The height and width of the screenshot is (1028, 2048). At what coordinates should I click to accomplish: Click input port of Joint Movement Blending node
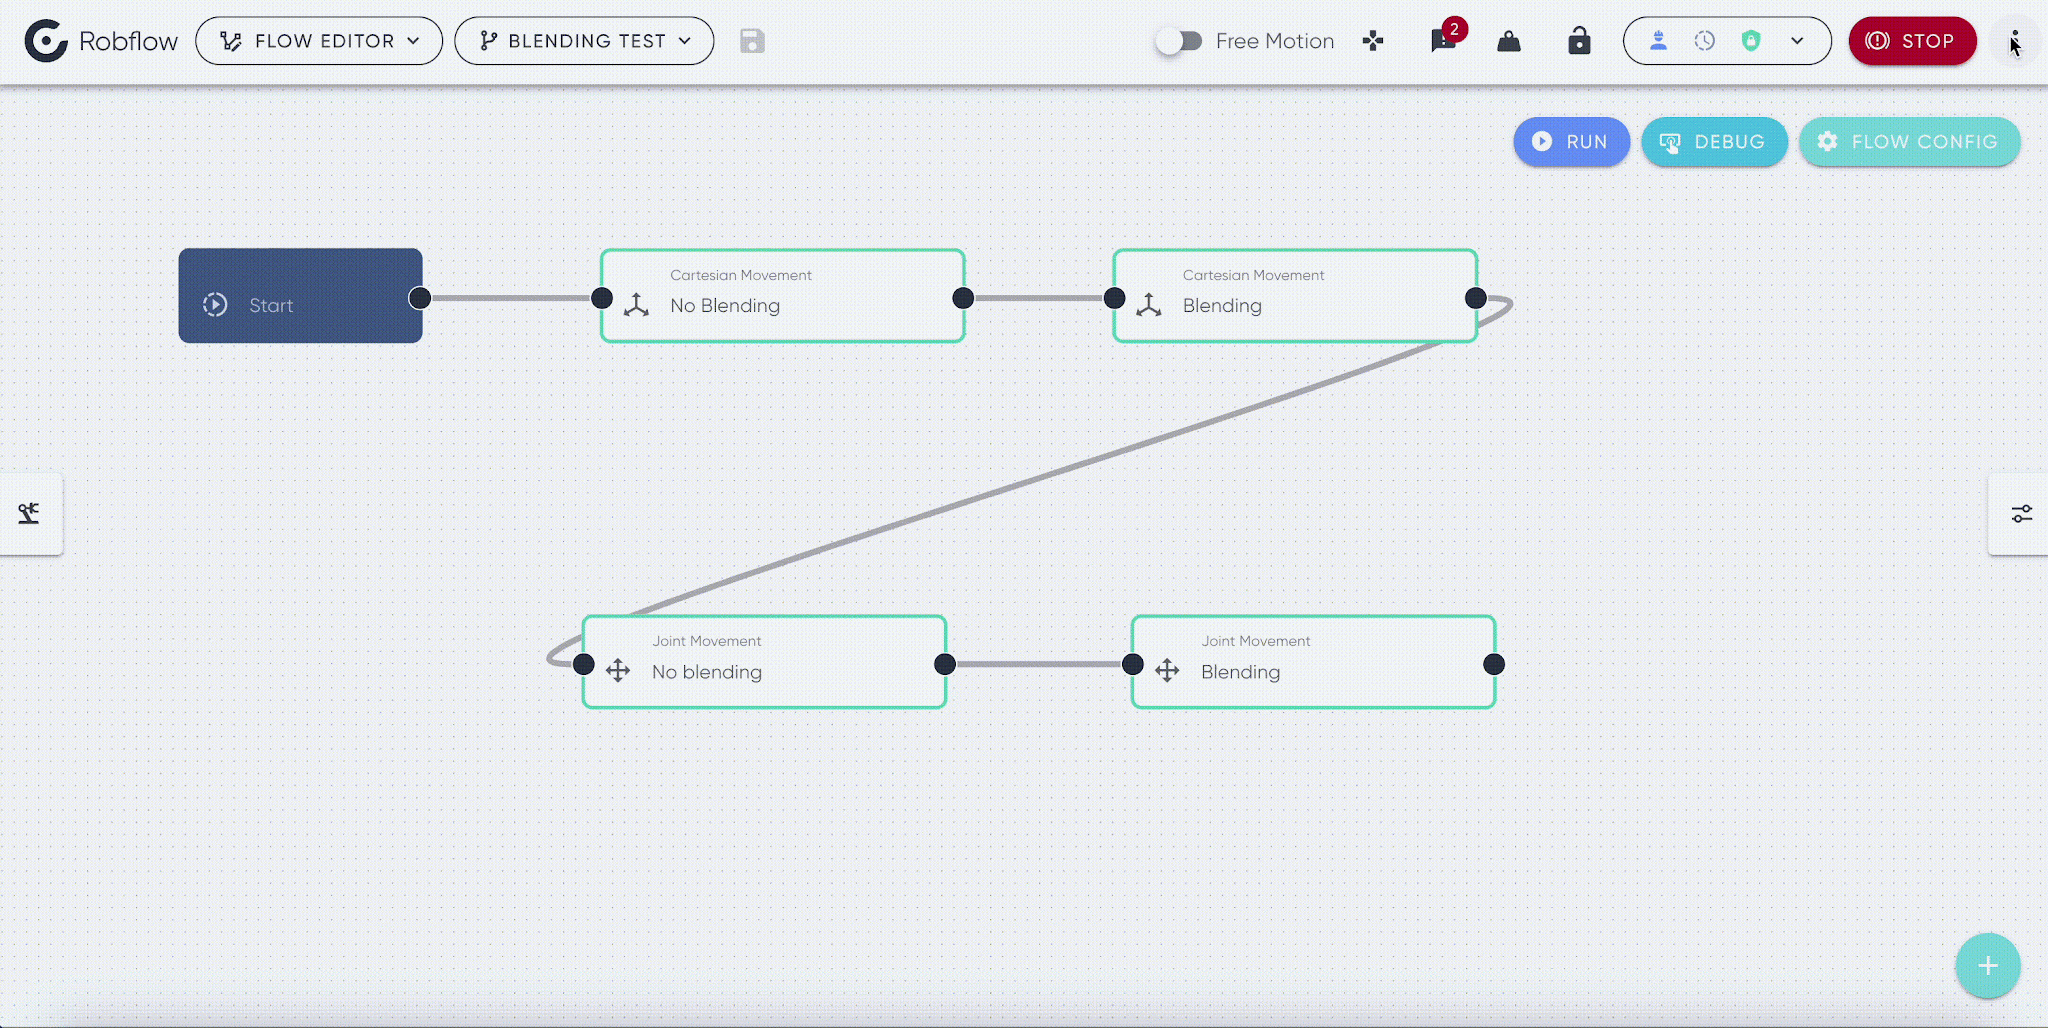tap(1132, 664)
